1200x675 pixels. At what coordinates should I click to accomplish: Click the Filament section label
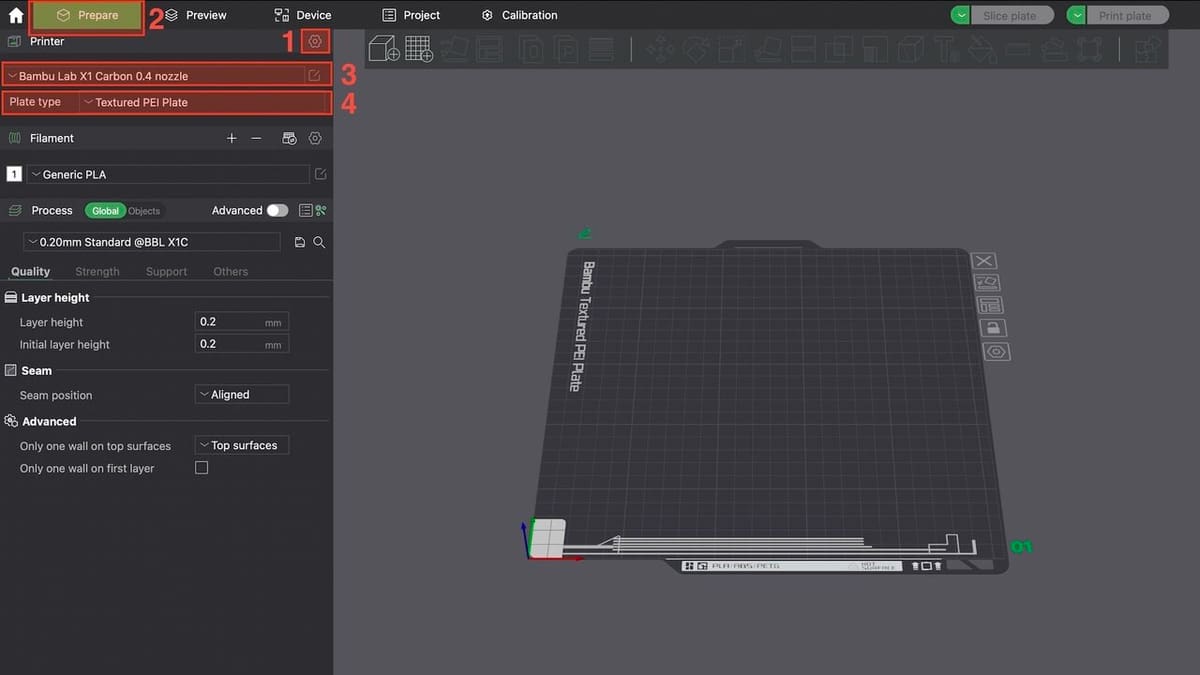(x=52, y=138)
